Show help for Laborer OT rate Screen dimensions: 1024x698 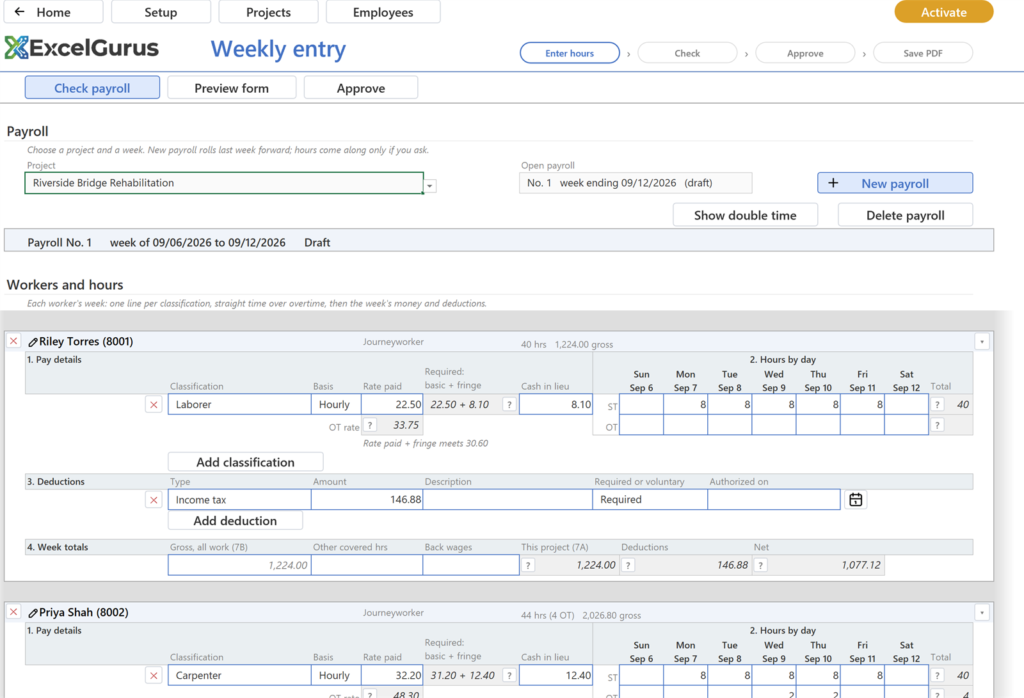[370, 425]
